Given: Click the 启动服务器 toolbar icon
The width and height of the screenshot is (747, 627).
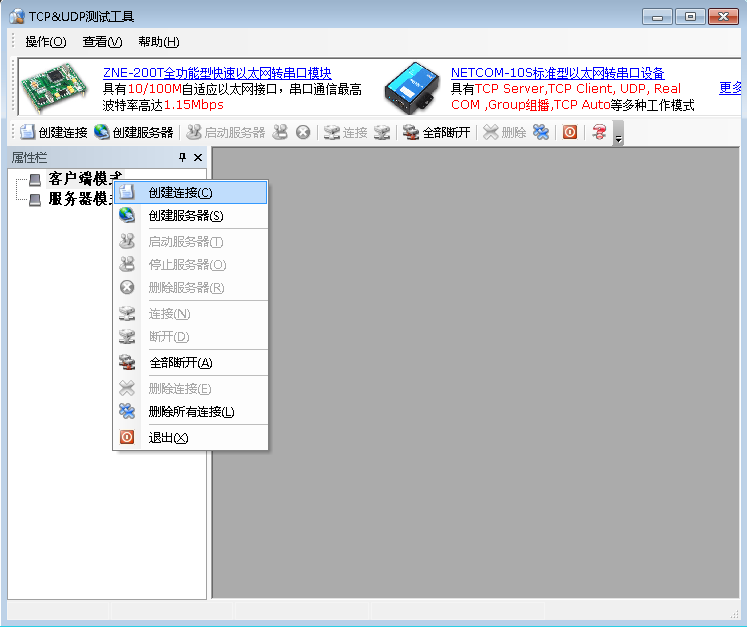Looking at the screenshot, I should (x=193, y=132).
